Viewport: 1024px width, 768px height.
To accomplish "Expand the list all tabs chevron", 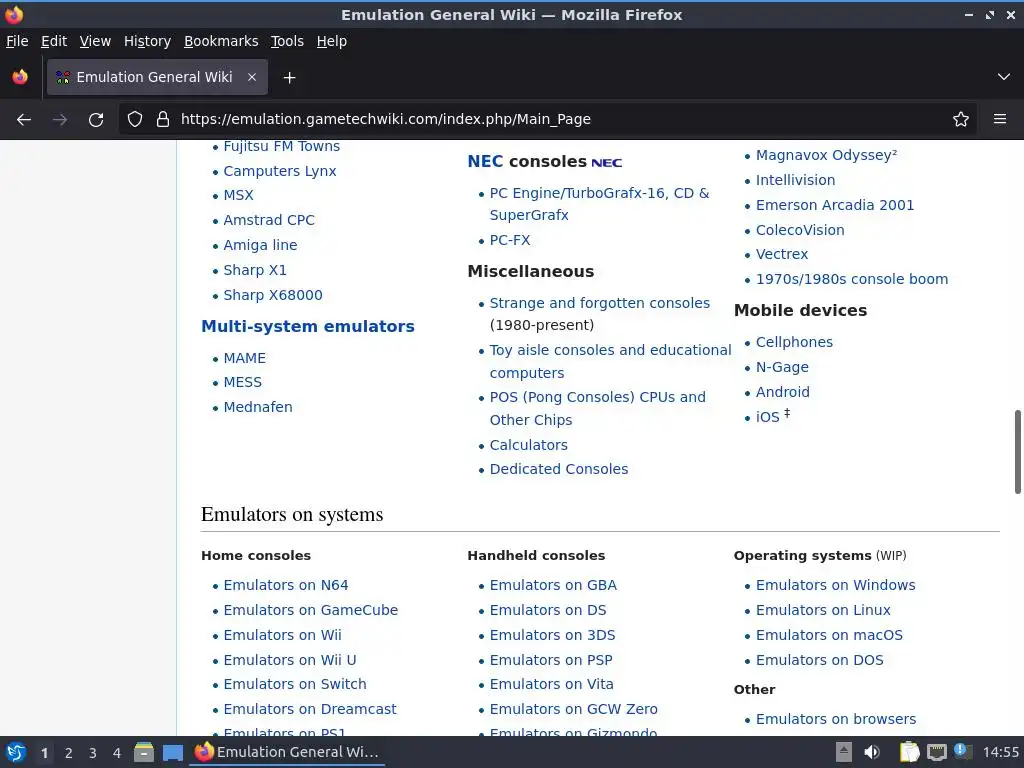I will pos(1004,77).
